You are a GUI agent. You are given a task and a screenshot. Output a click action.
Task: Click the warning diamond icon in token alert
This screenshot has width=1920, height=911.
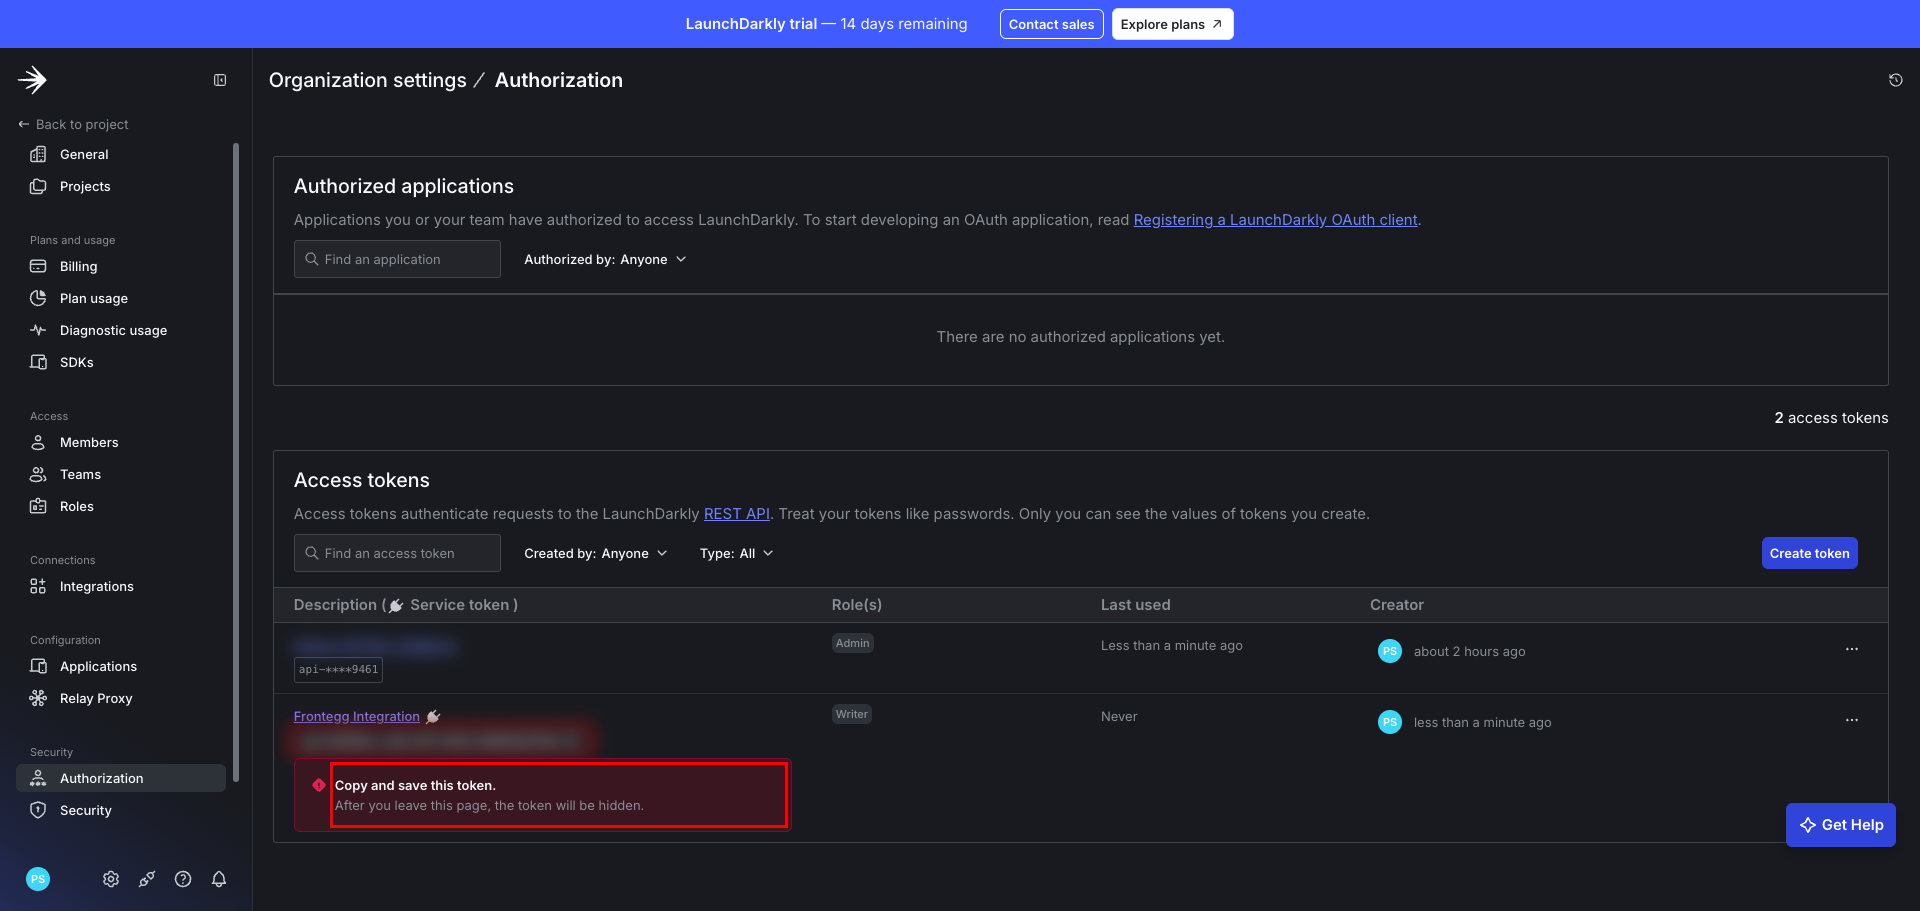point(319,785)
